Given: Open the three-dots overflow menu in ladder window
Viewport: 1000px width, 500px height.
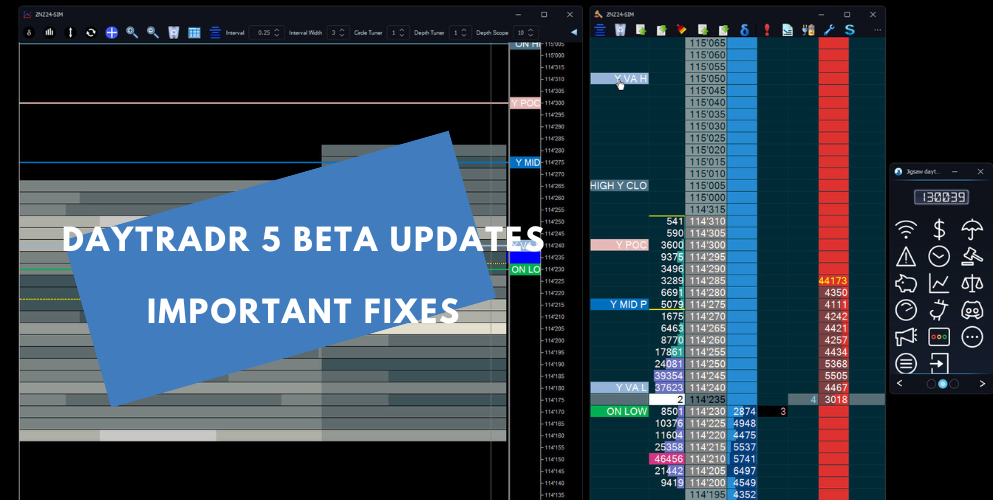Looking at the screenshot, I should [x=878, y=29].
